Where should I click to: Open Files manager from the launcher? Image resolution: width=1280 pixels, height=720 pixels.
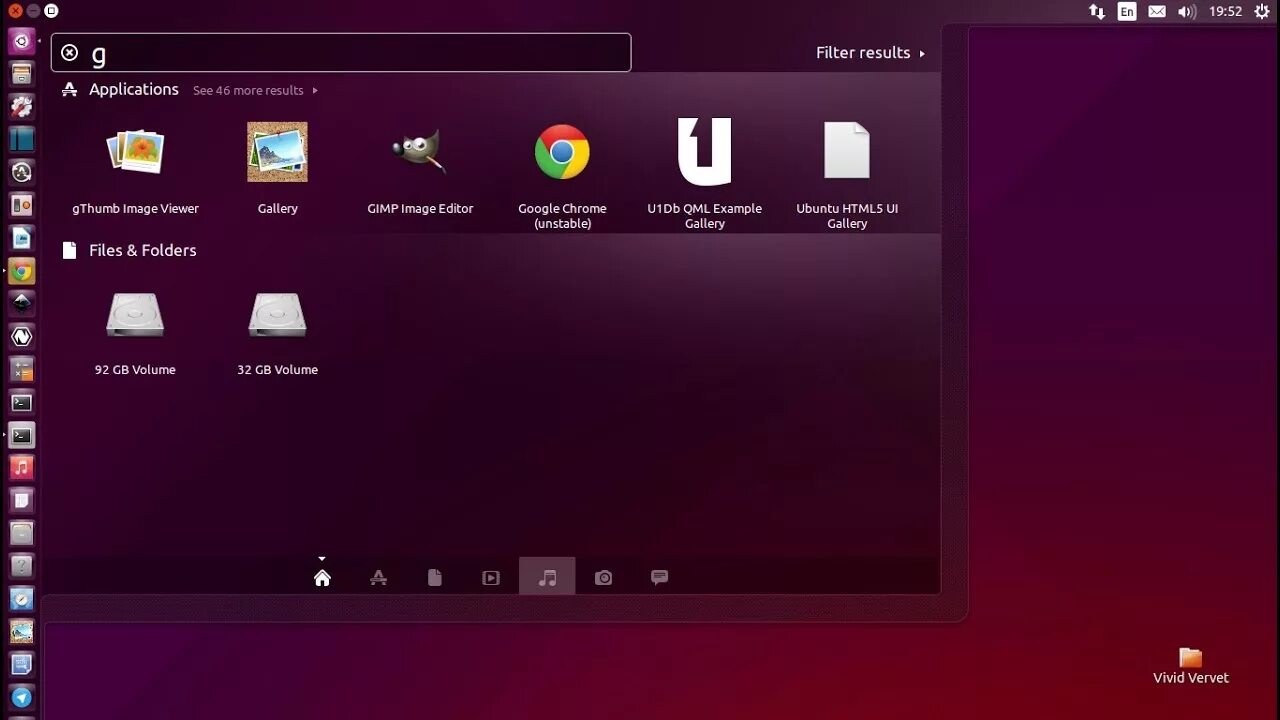pyautogui.click(x=21, y=74)
